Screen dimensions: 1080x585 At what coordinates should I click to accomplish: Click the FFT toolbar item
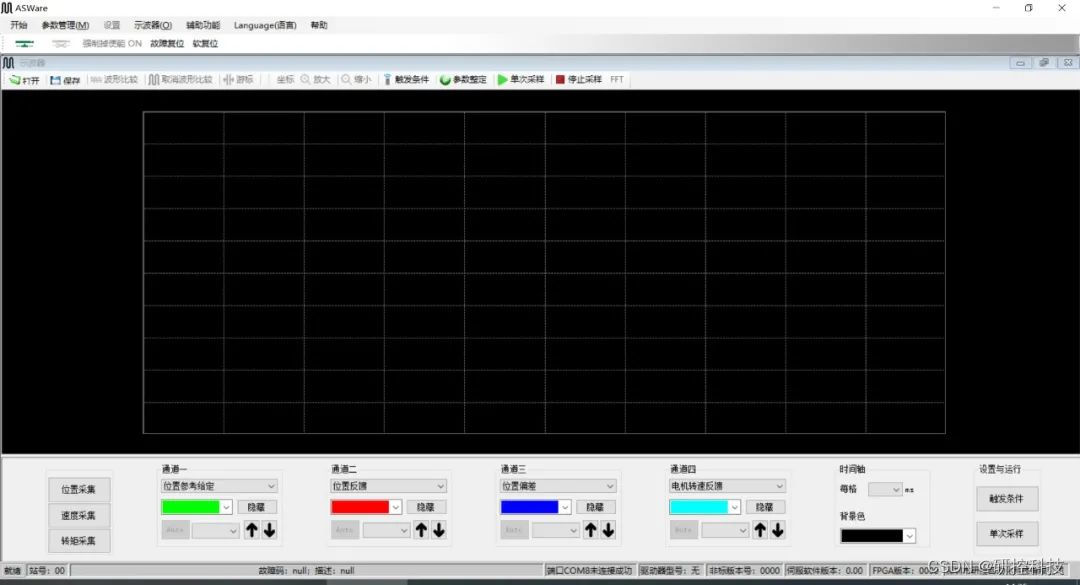coord(616,80)
